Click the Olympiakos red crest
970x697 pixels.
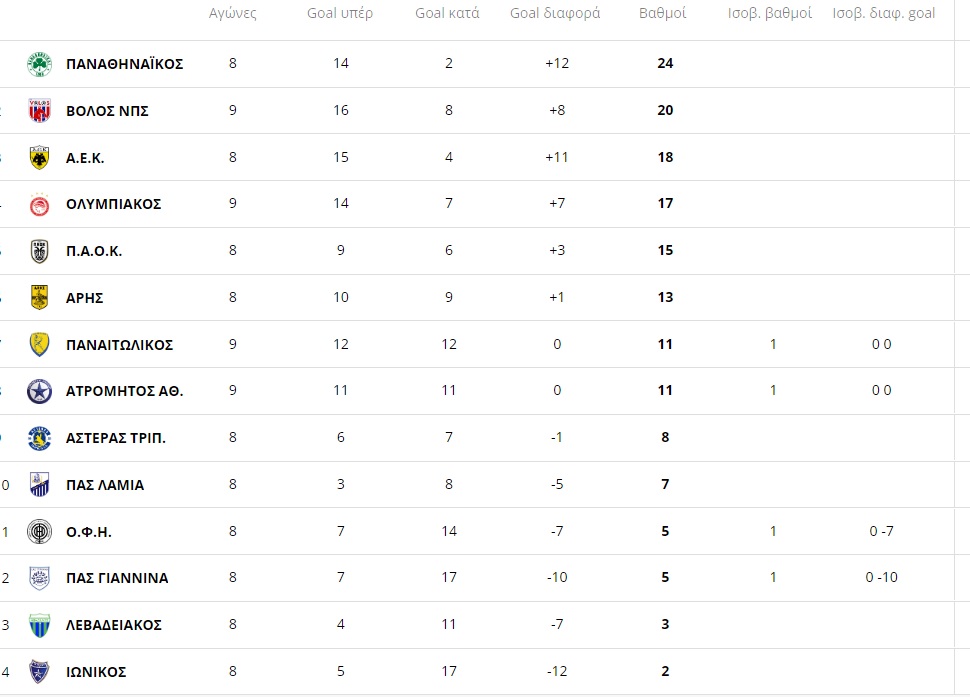pos(39,204)
